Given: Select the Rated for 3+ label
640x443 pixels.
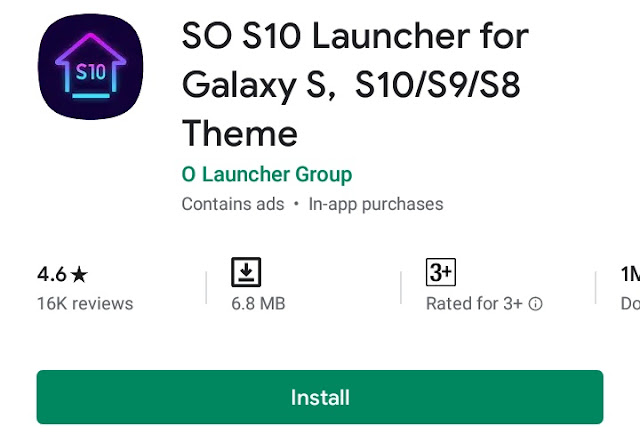Looking at the screenshot, I should (474, 304).
